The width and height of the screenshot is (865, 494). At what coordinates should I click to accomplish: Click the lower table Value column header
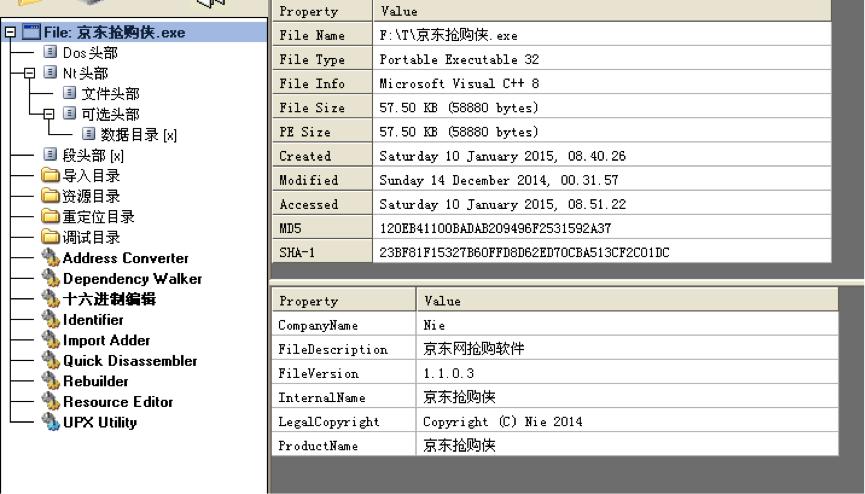[627, 301]
